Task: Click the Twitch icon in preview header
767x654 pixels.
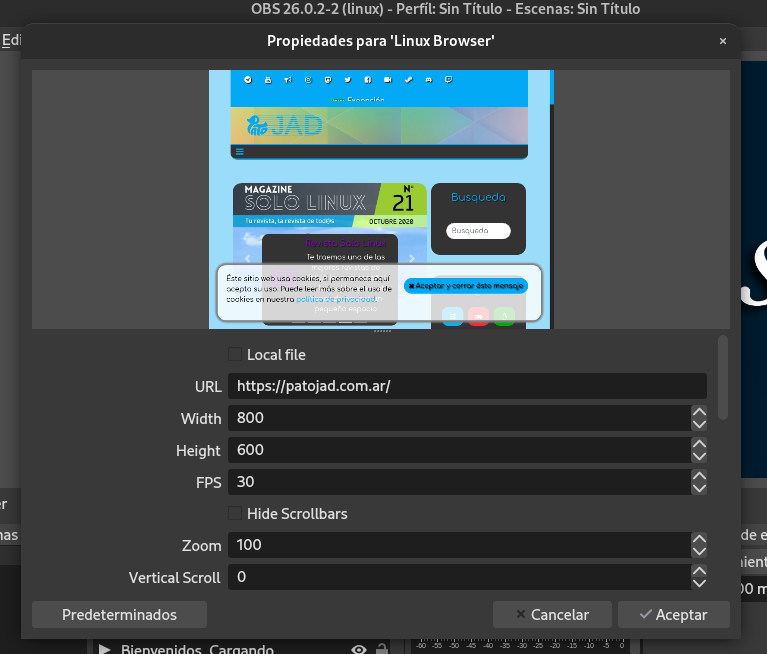Action: click(449, 79)
